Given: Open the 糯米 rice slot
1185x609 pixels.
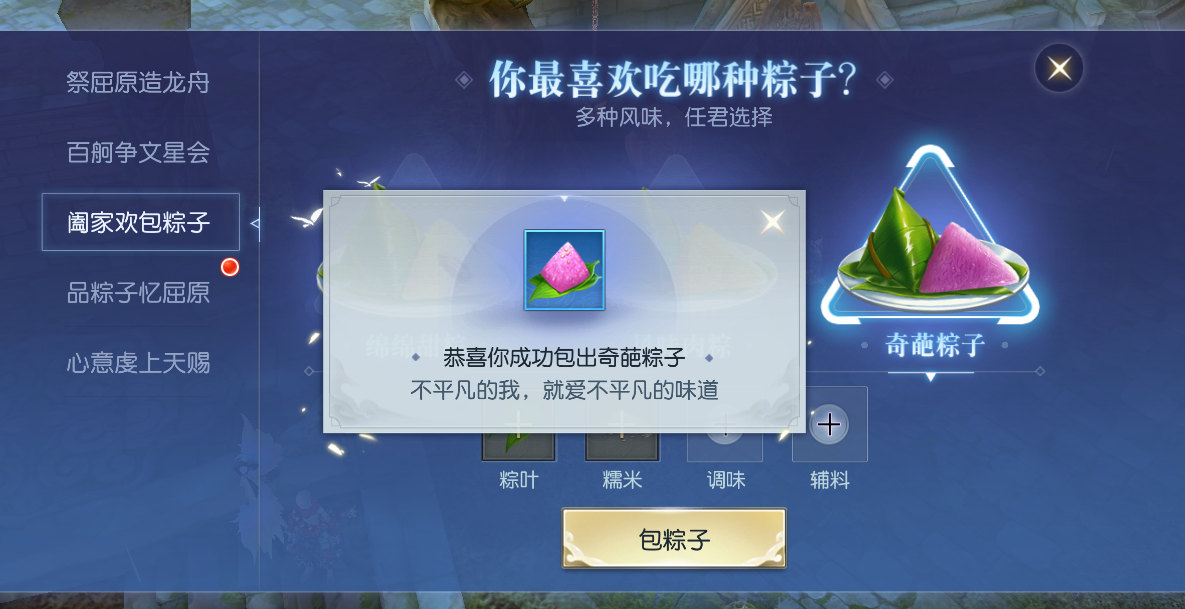Looking at the screenshot, I should (622, 447).
